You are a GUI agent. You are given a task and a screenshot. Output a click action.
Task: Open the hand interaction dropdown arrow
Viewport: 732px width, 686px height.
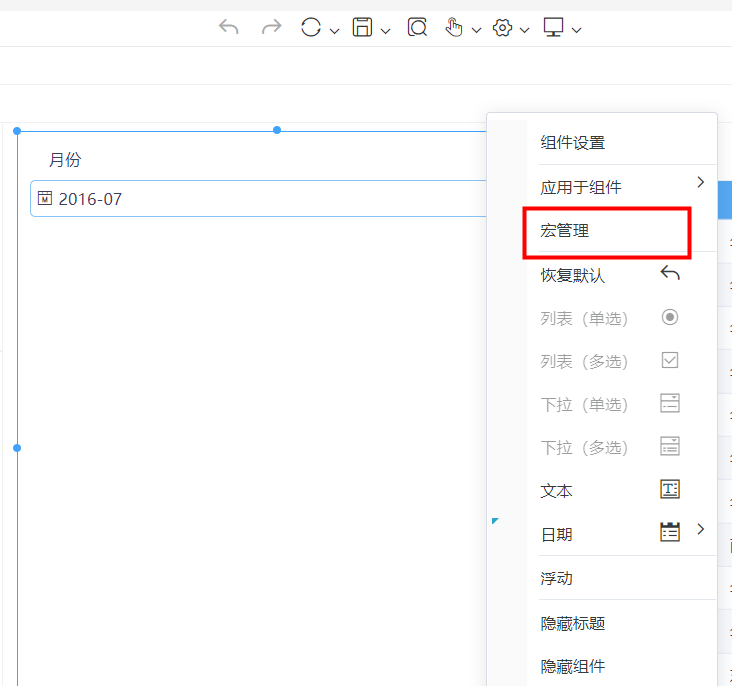(x=476, y=31)
